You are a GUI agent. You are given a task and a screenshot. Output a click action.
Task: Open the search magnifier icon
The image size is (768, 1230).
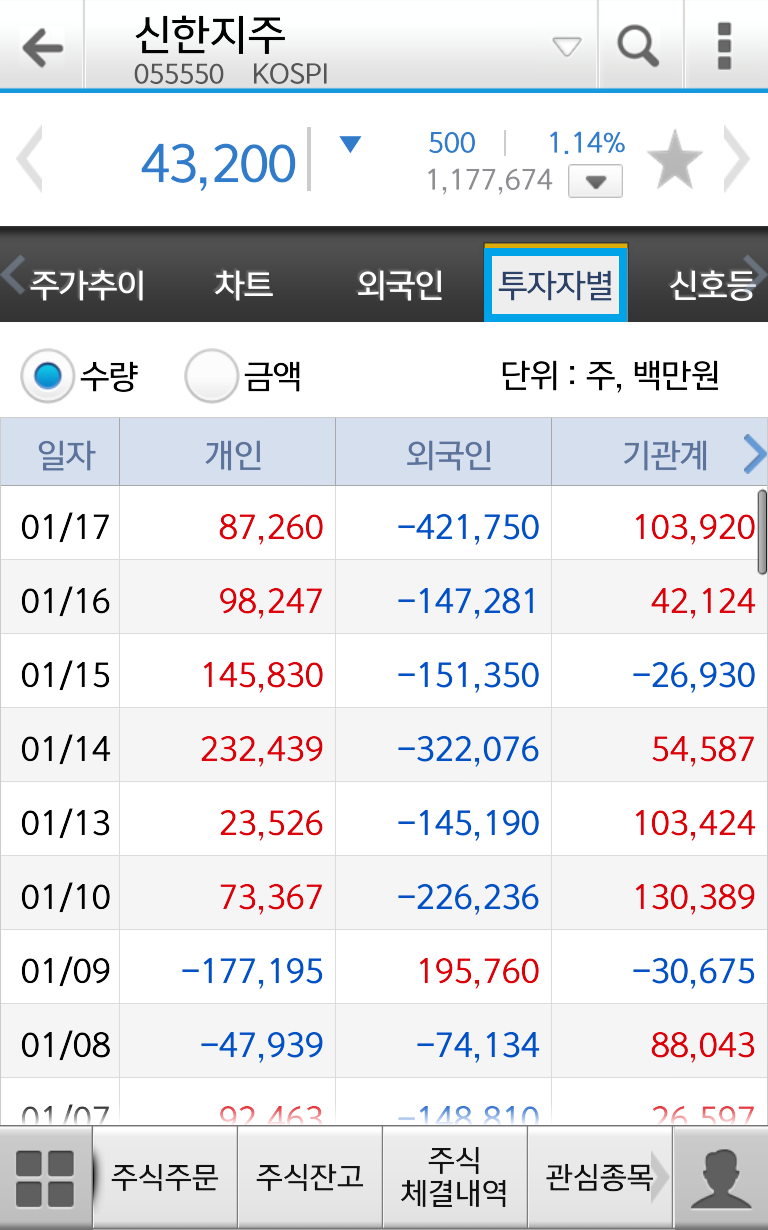click(x=638, y=45)
